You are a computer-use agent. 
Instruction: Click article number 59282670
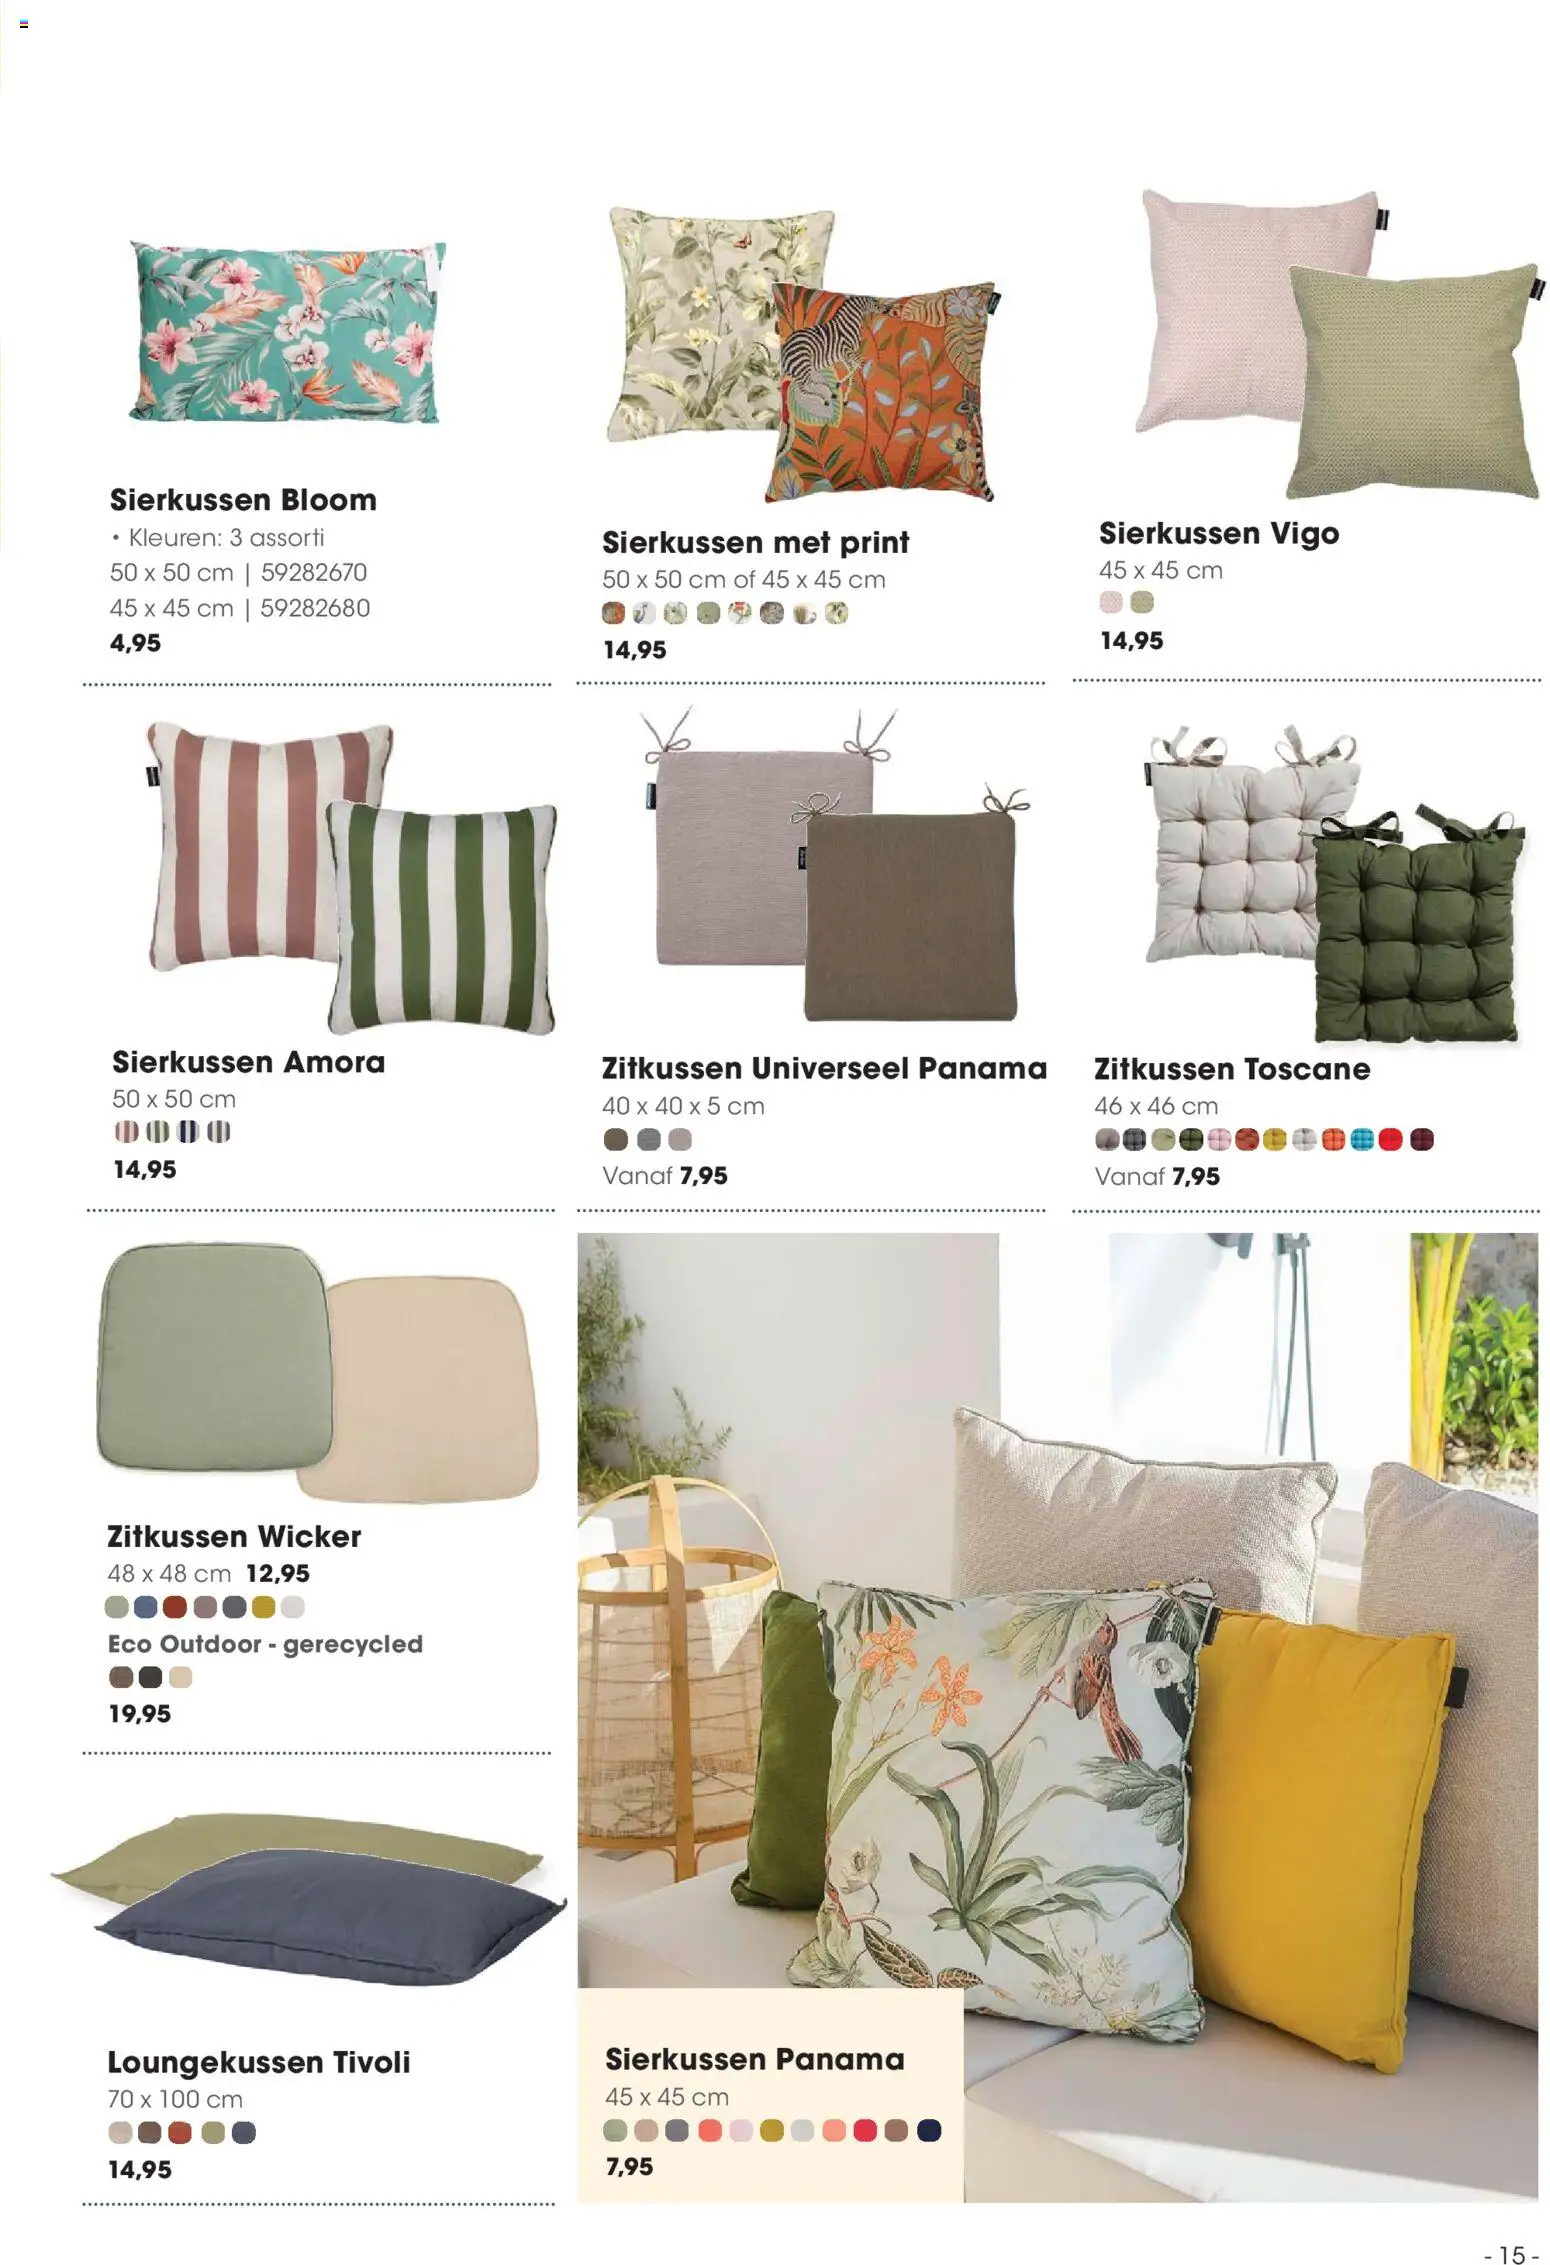tap(314, 573)
